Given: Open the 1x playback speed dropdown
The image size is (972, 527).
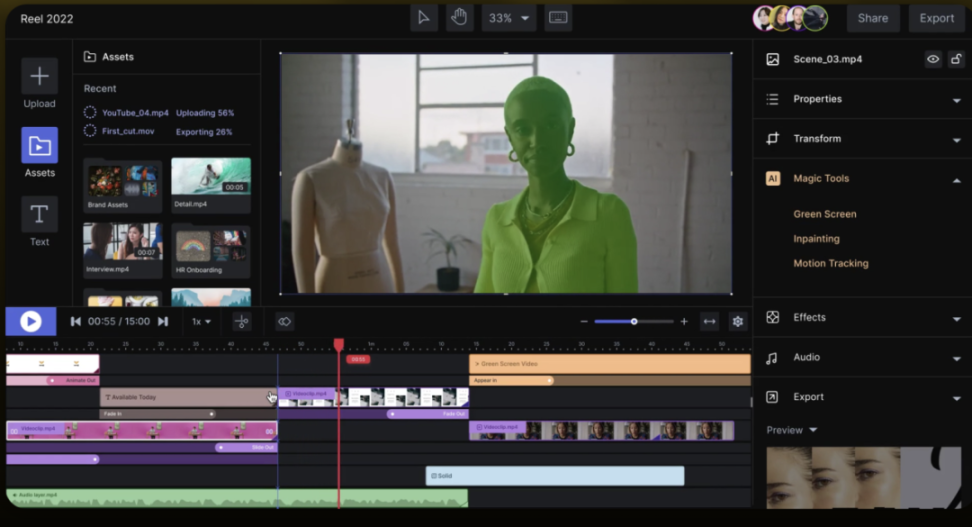Looking at the screenshot, I should click(201, 322).
